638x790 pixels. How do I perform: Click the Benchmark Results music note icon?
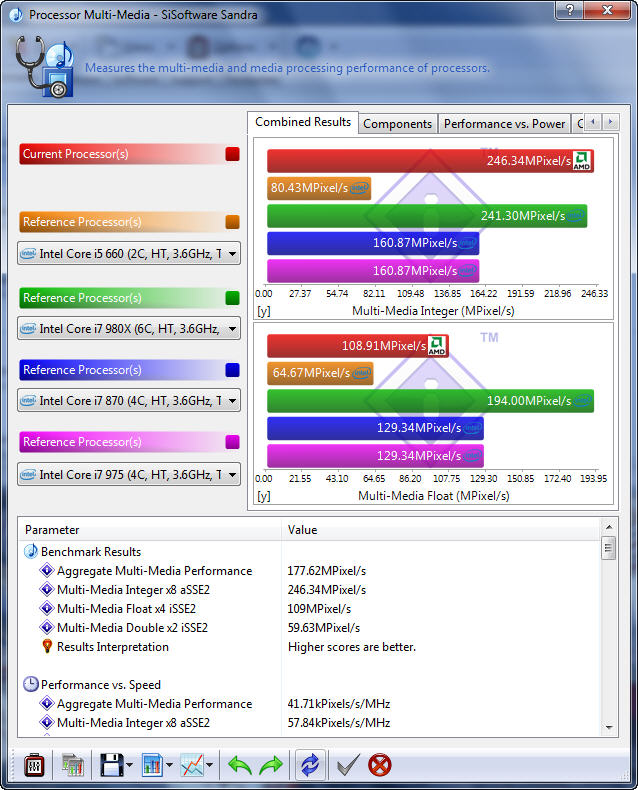coord(31,552)
